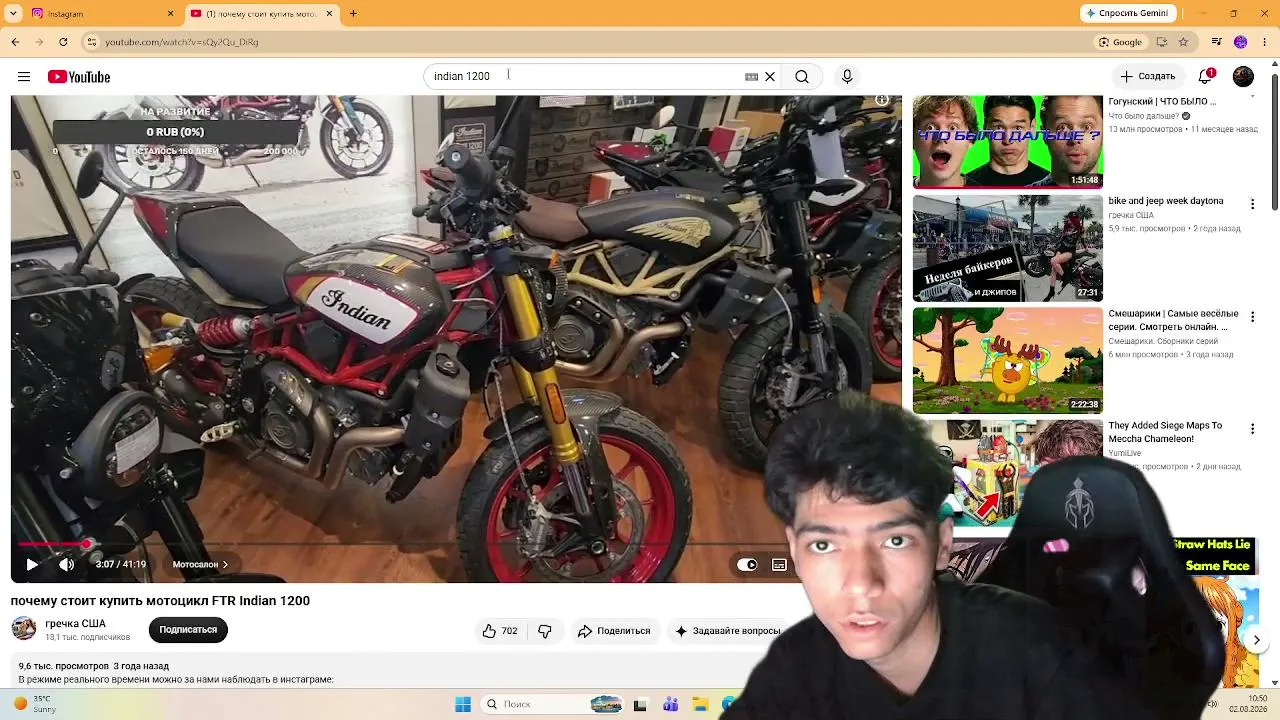Search the page with Google Lens button

coord(1120,42)
